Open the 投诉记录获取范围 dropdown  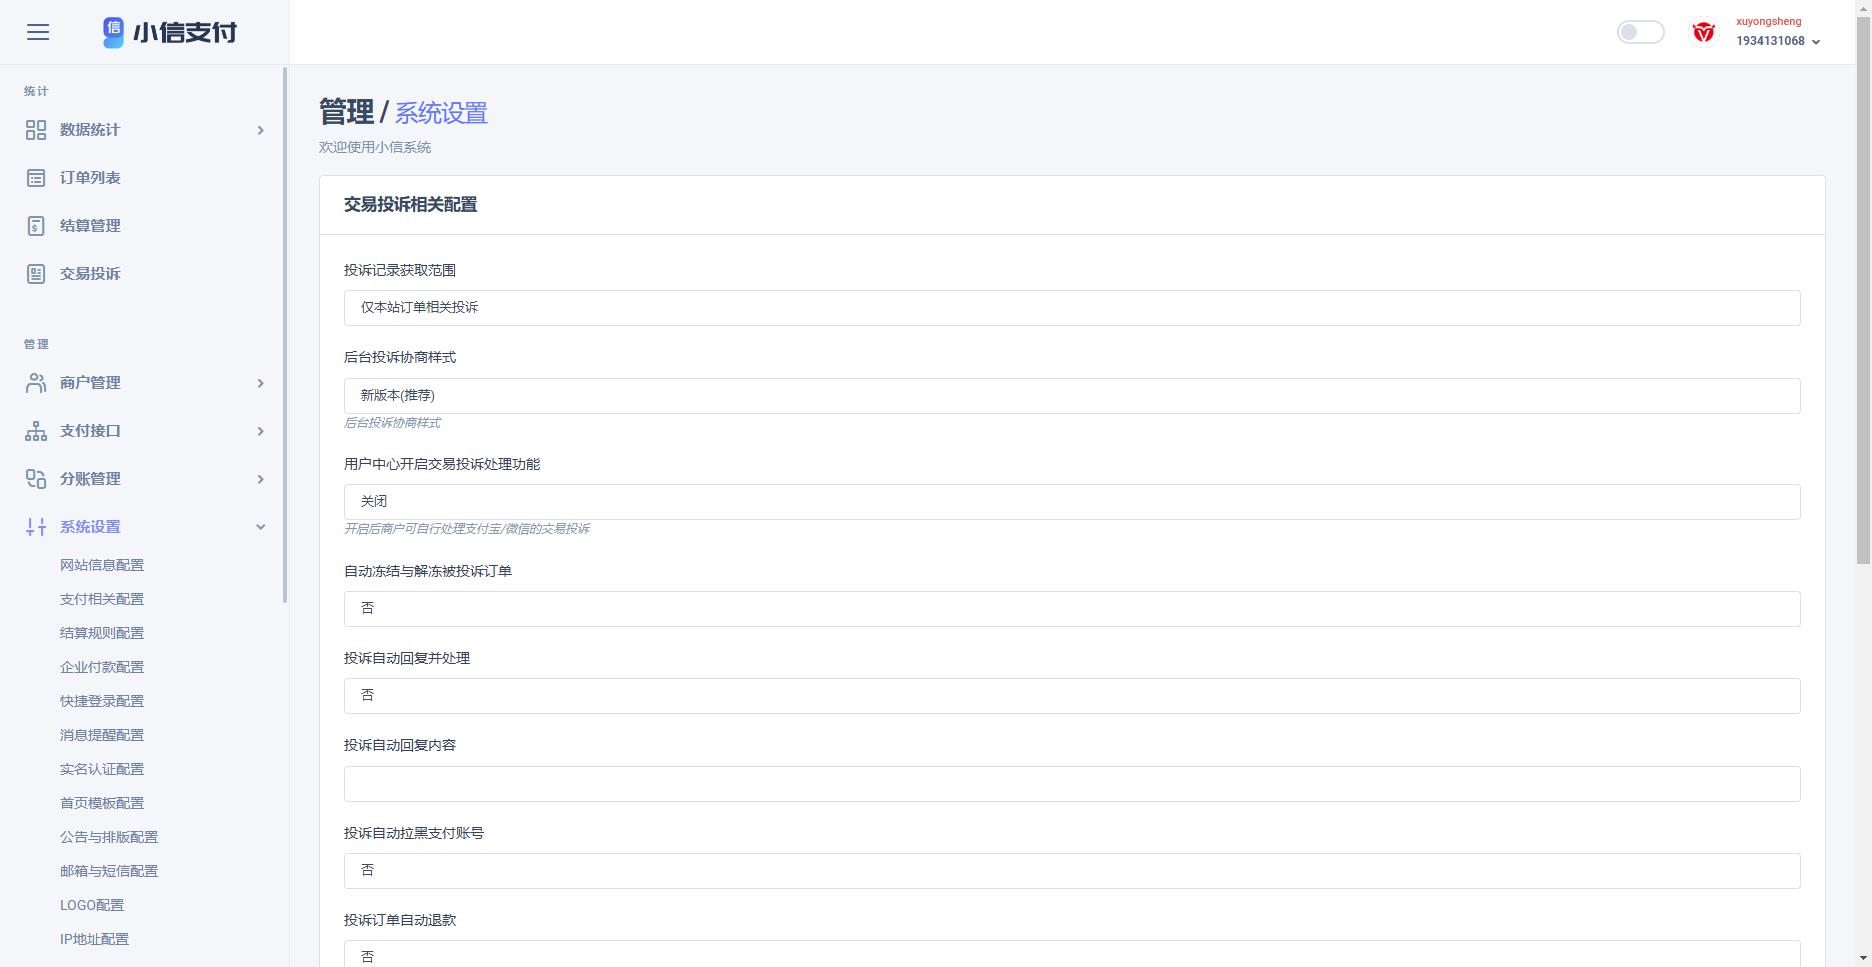coord(1071,308)
